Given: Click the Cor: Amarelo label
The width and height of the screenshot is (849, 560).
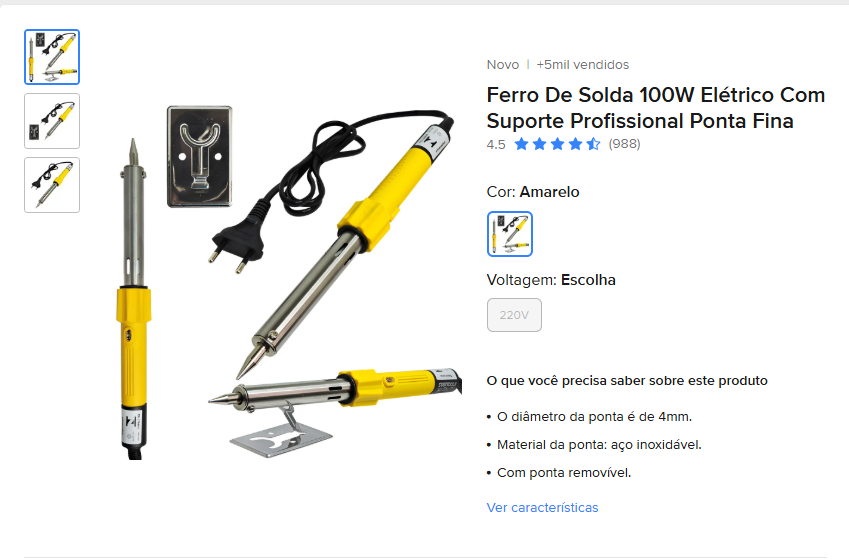Looking at the screenshot, I should pyautogui.click(x=533, y=192).
